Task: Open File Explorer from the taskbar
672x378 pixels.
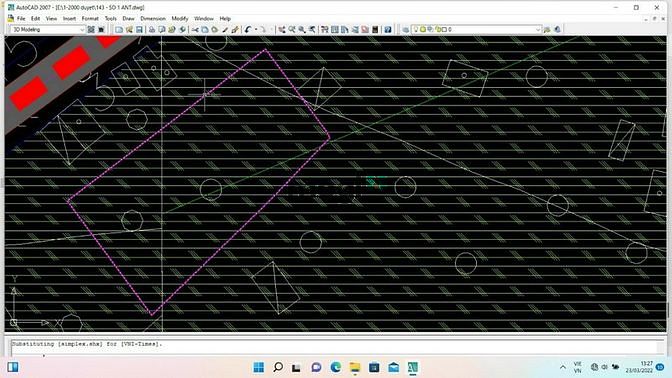Action: (355, 367)
